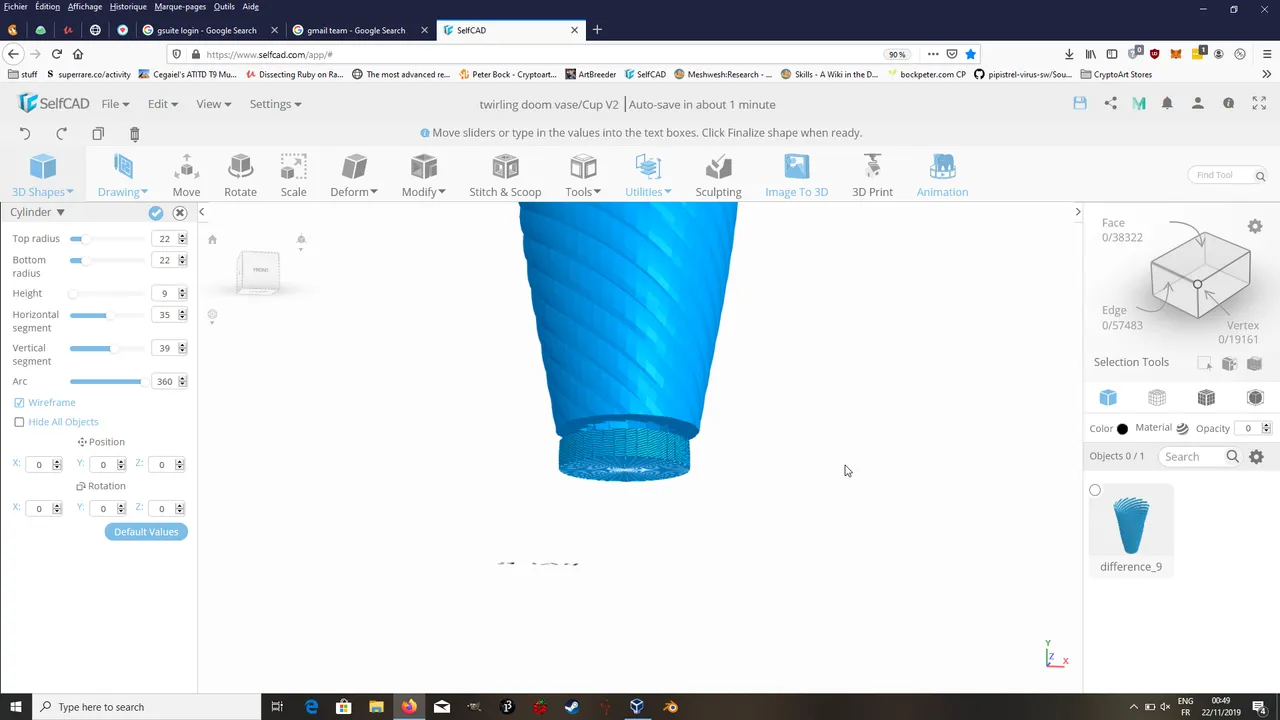Open the notifications bell

pyautogui.click(x=1167, y=103)
